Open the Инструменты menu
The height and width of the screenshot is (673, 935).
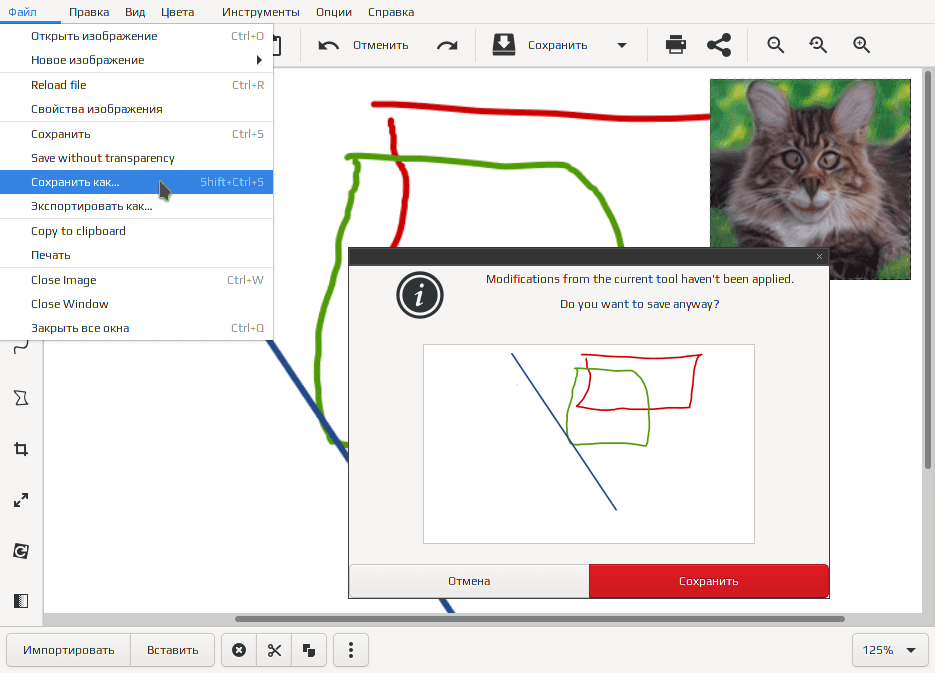click(261, 12)
